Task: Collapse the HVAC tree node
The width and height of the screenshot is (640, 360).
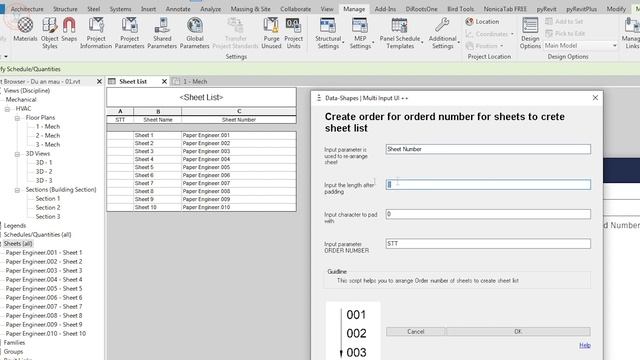Action: coord(7,109)
